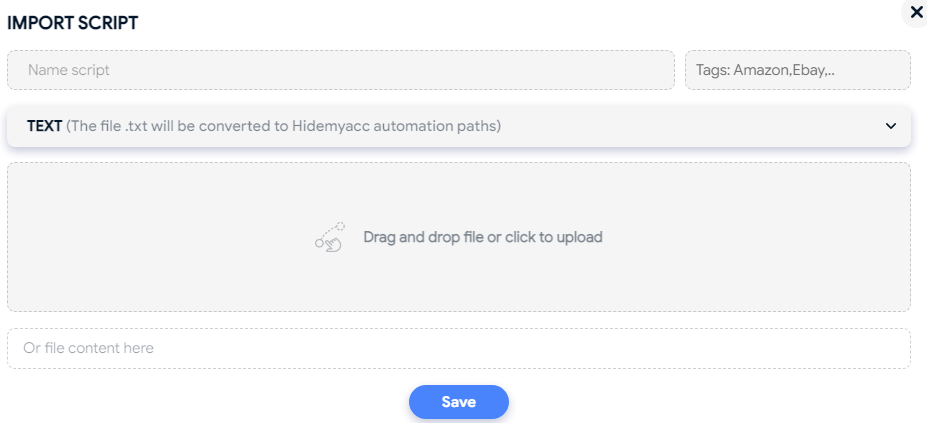Expand the Hidemyacc automation paths format selector
The width and height of the screenshot is (927, 423).
click(x=459, y=126)
